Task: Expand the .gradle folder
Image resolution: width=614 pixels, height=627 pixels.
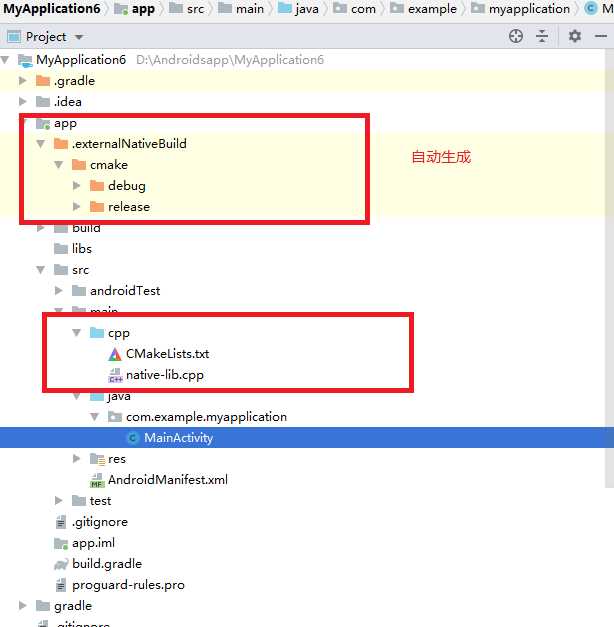Action: 23,81
